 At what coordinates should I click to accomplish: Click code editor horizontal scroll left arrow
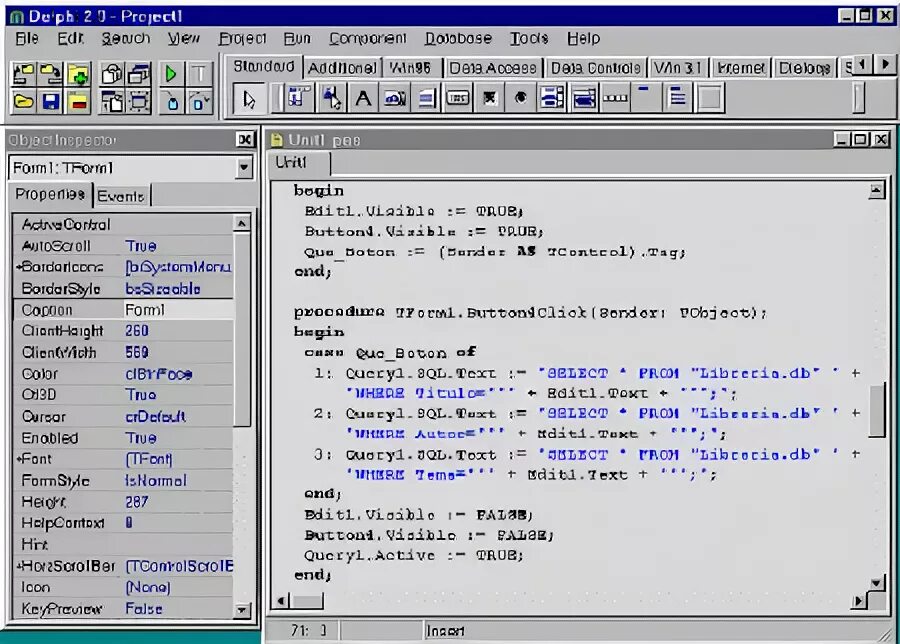(281, 601)
